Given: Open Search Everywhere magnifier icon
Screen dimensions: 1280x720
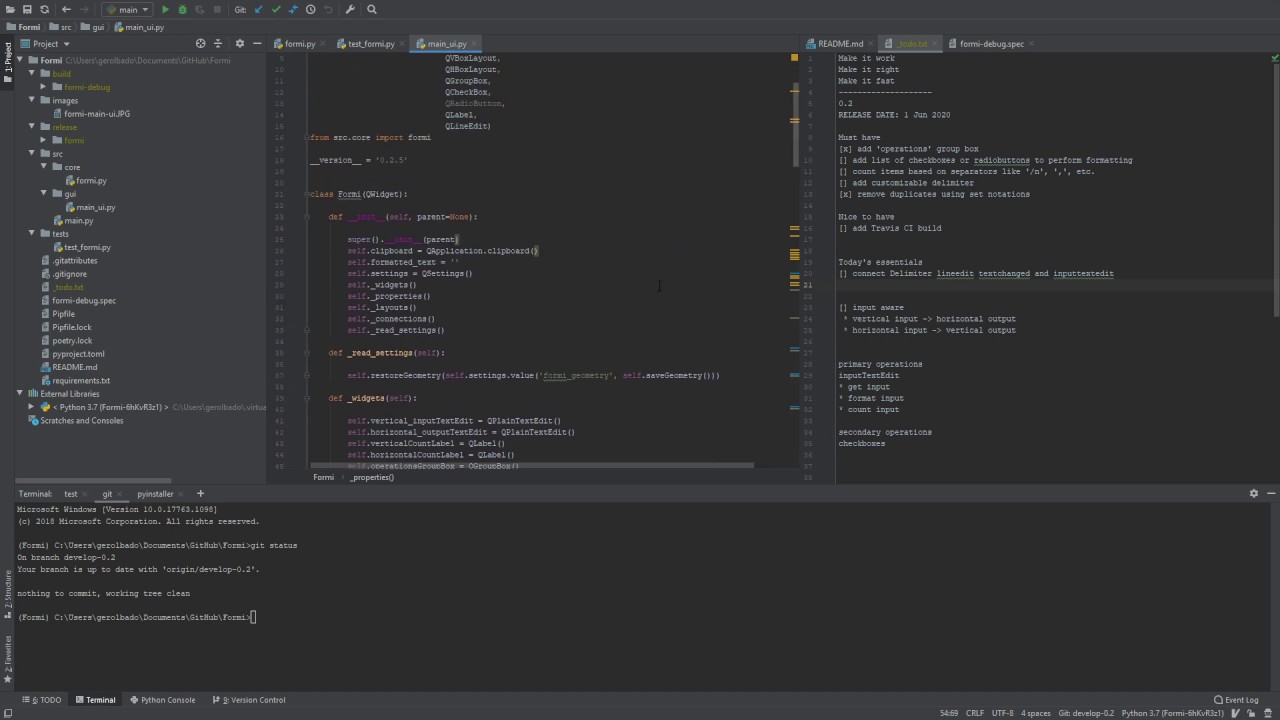Looking at the screenshot, I should tap(372, 9).
